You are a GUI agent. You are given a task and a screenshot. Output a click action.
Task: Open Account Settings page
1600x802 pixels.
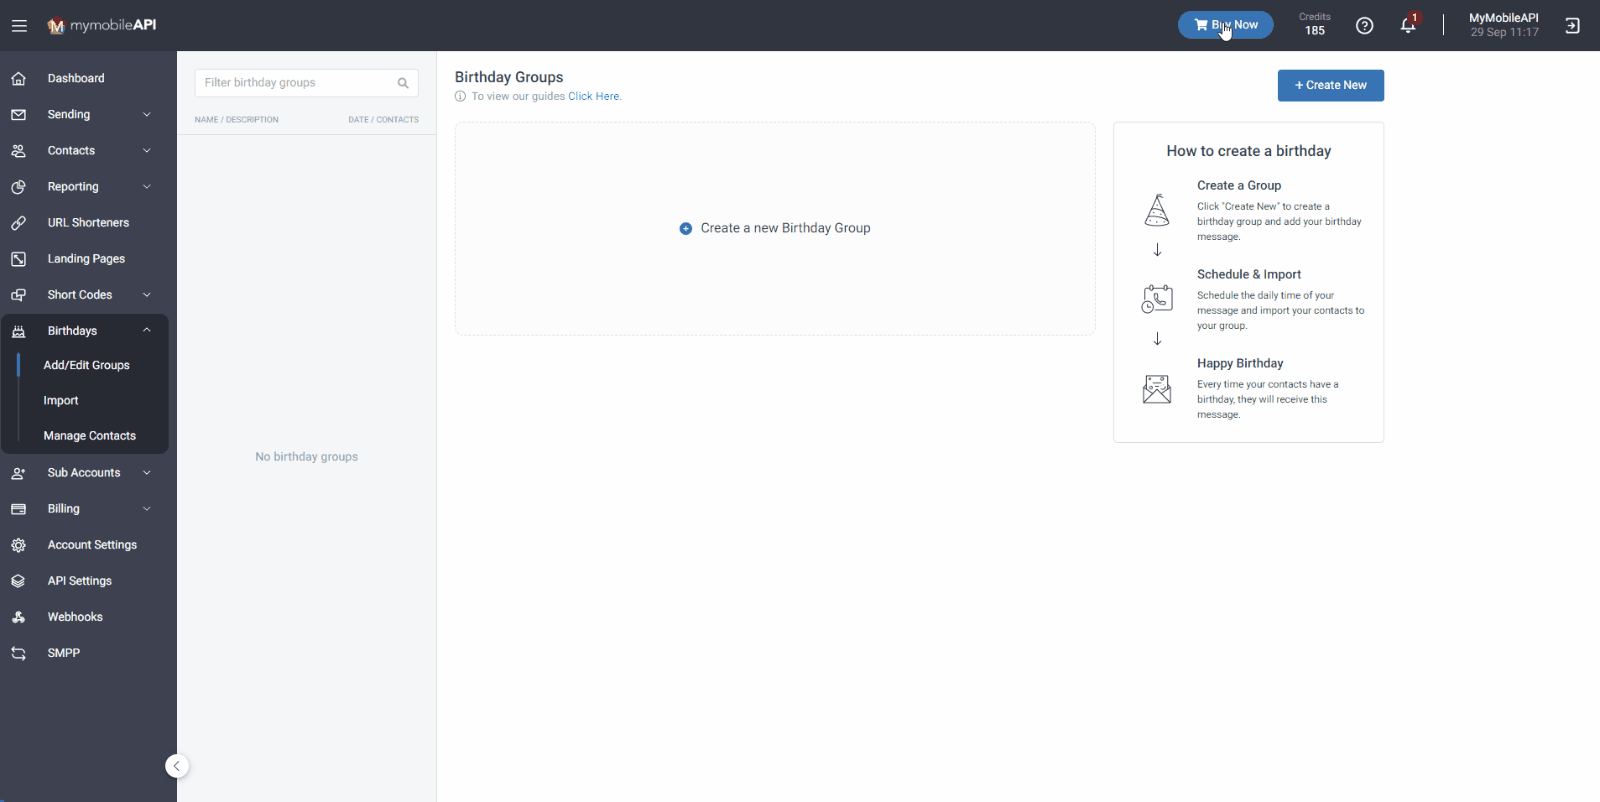92,544
